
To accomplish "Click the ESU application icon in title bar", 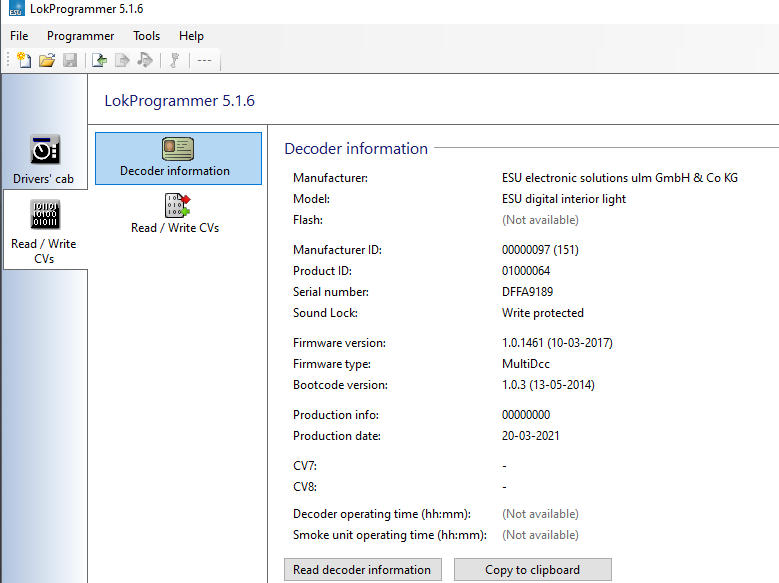I will [x=16, y=8].
